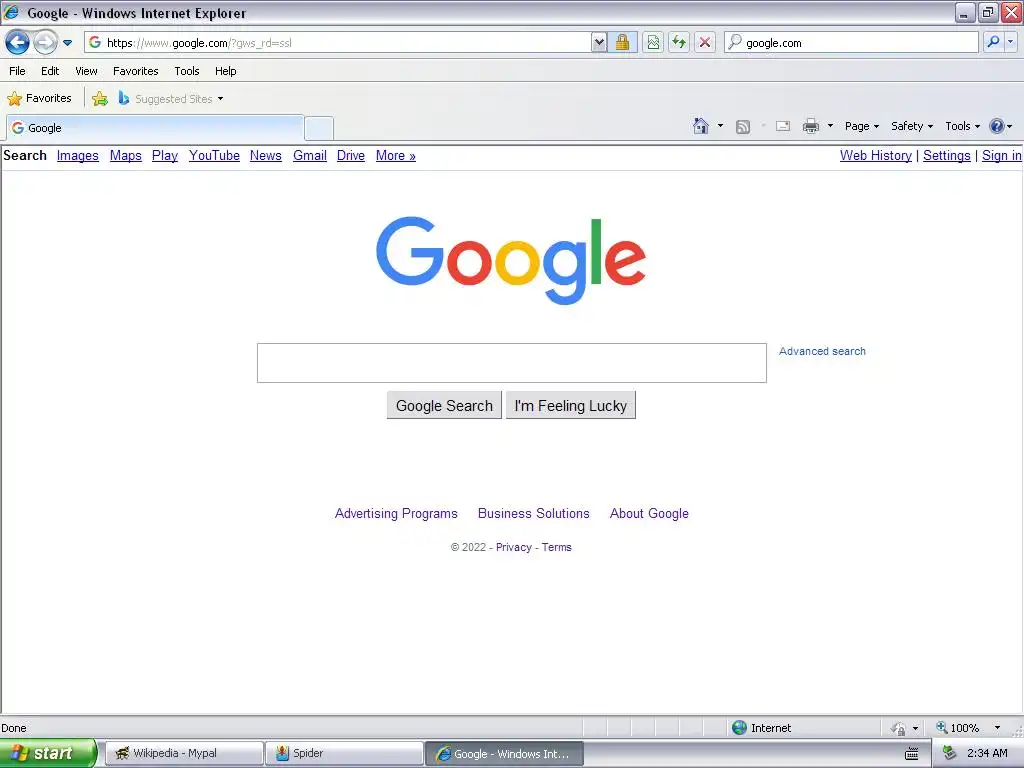The height and width of the screenshot is (768, 1024).
Task: Open the Help menu
Action: tap(225, 71)
